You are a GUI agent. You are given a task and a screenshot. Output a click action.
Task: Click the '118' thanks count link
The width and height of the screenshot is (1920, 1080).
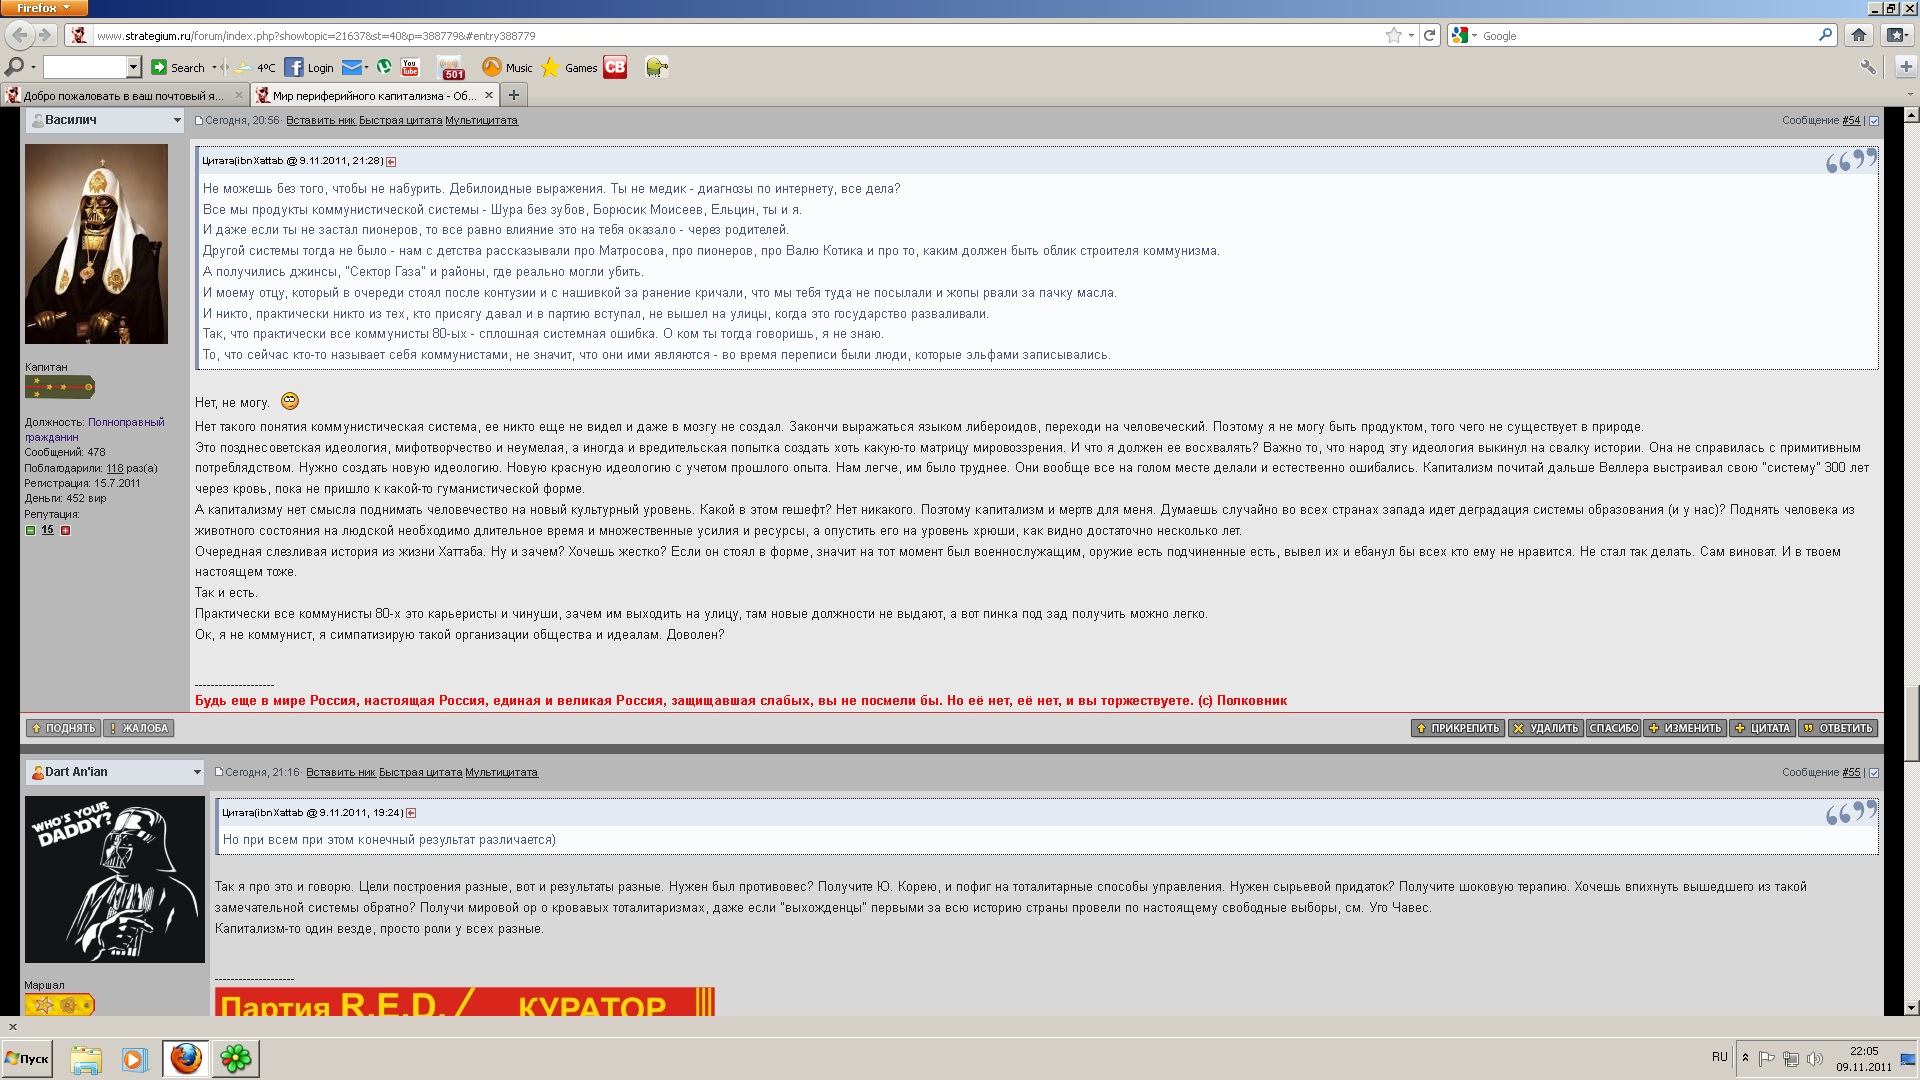point(115,468)
